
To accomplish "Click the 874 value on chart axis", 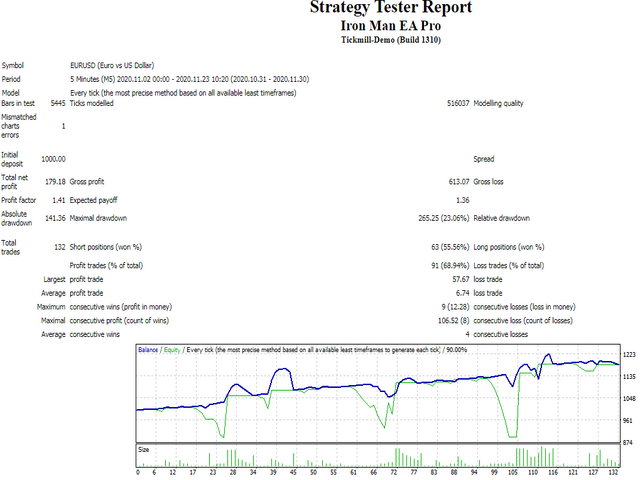I will click(629, 442).
